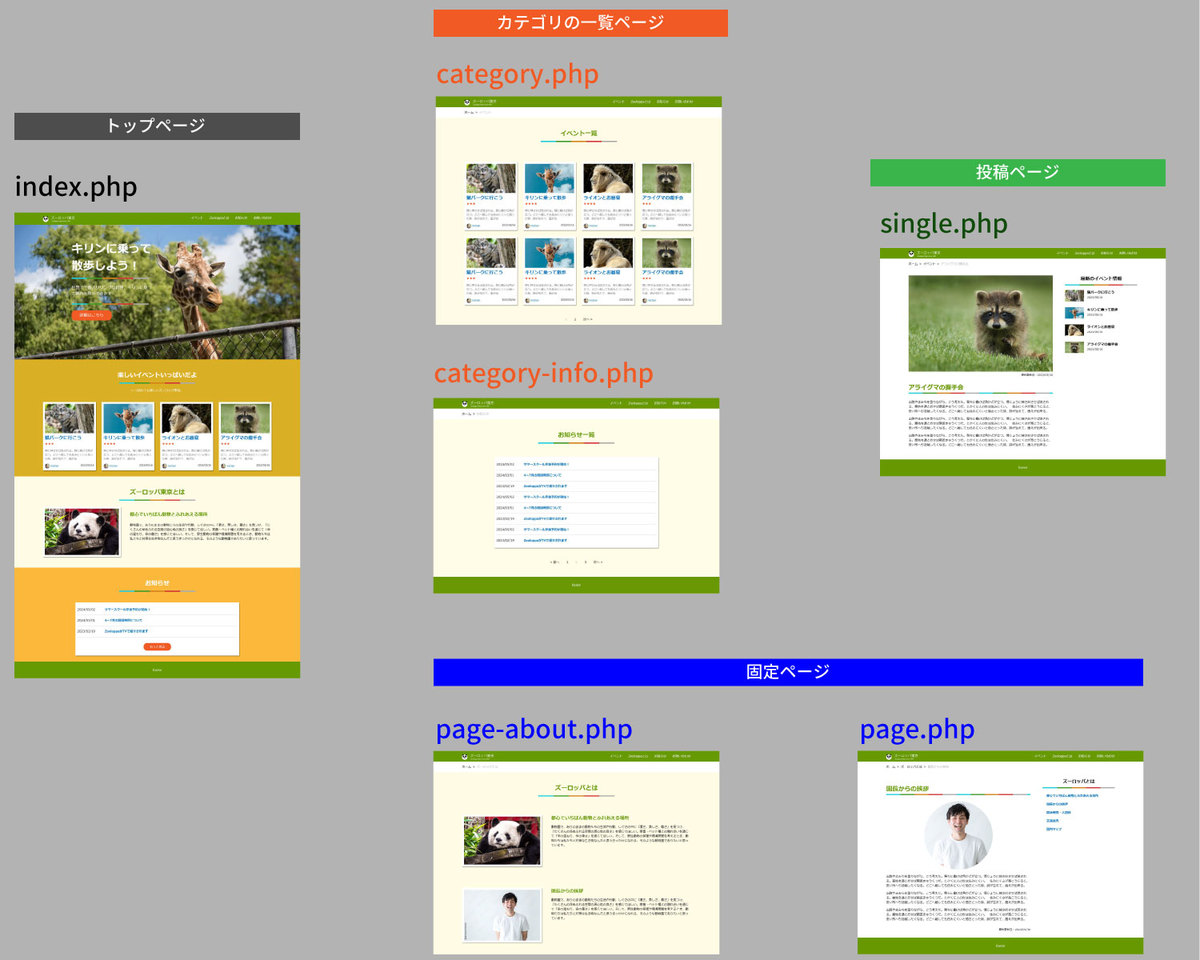Select the イベント menu item in the index.php navigation
This screenshot has height=960, width=1200.
[197, 217]
